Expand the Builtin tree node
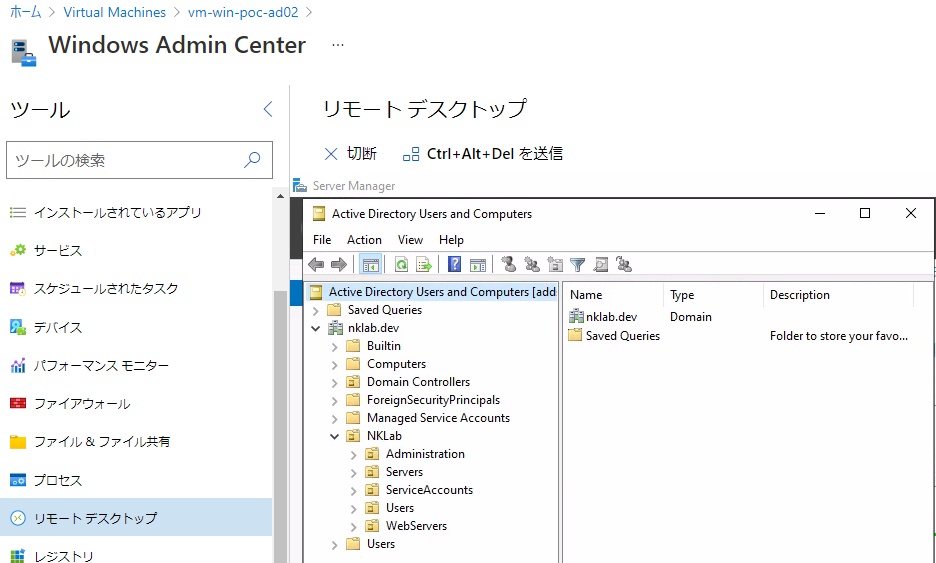Image resolution: width=936 pixels, height=563 pixels. coord(335,346)
